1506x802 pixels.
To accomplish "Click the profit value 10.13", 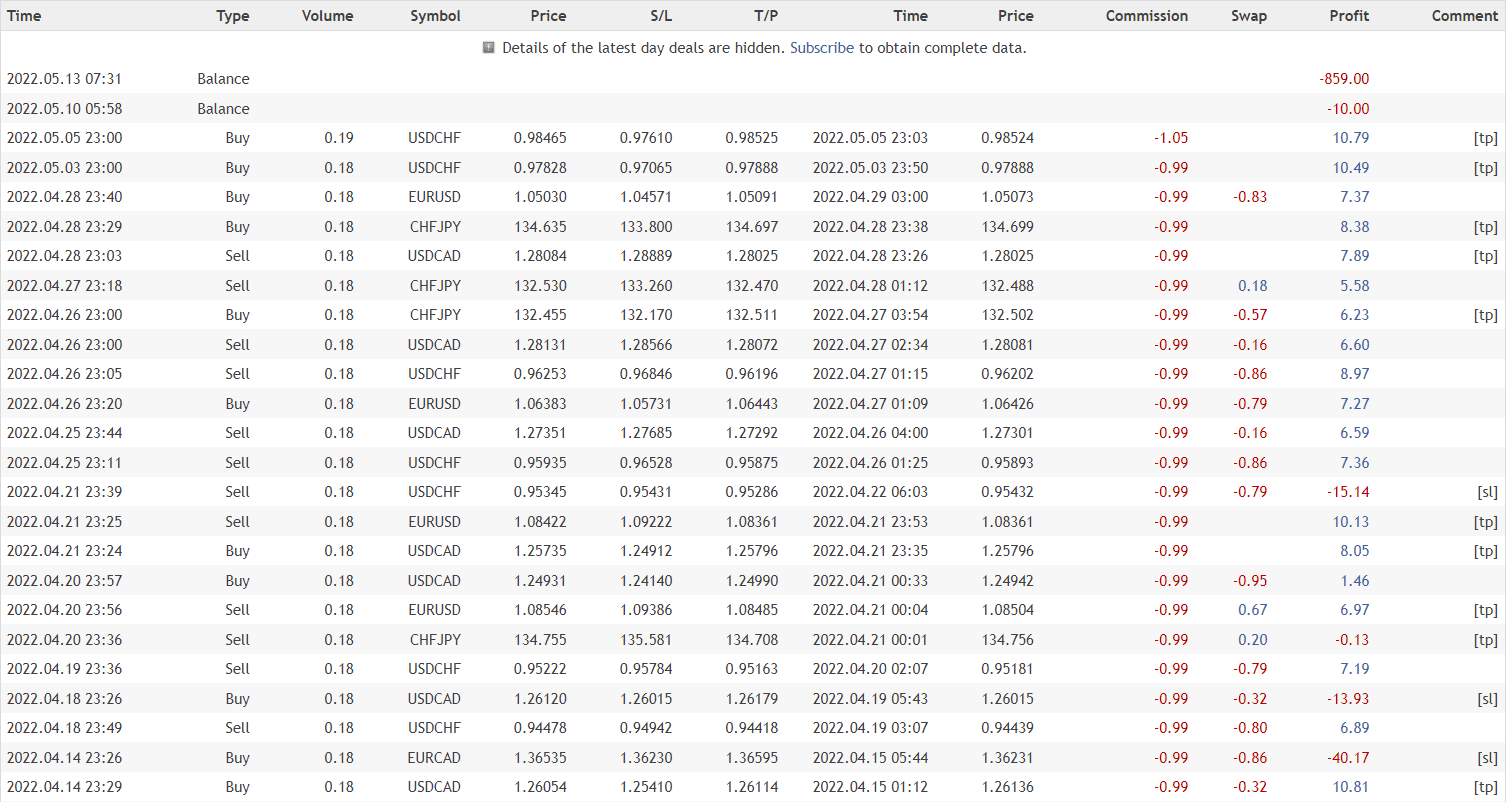I will coord(1351,522).
